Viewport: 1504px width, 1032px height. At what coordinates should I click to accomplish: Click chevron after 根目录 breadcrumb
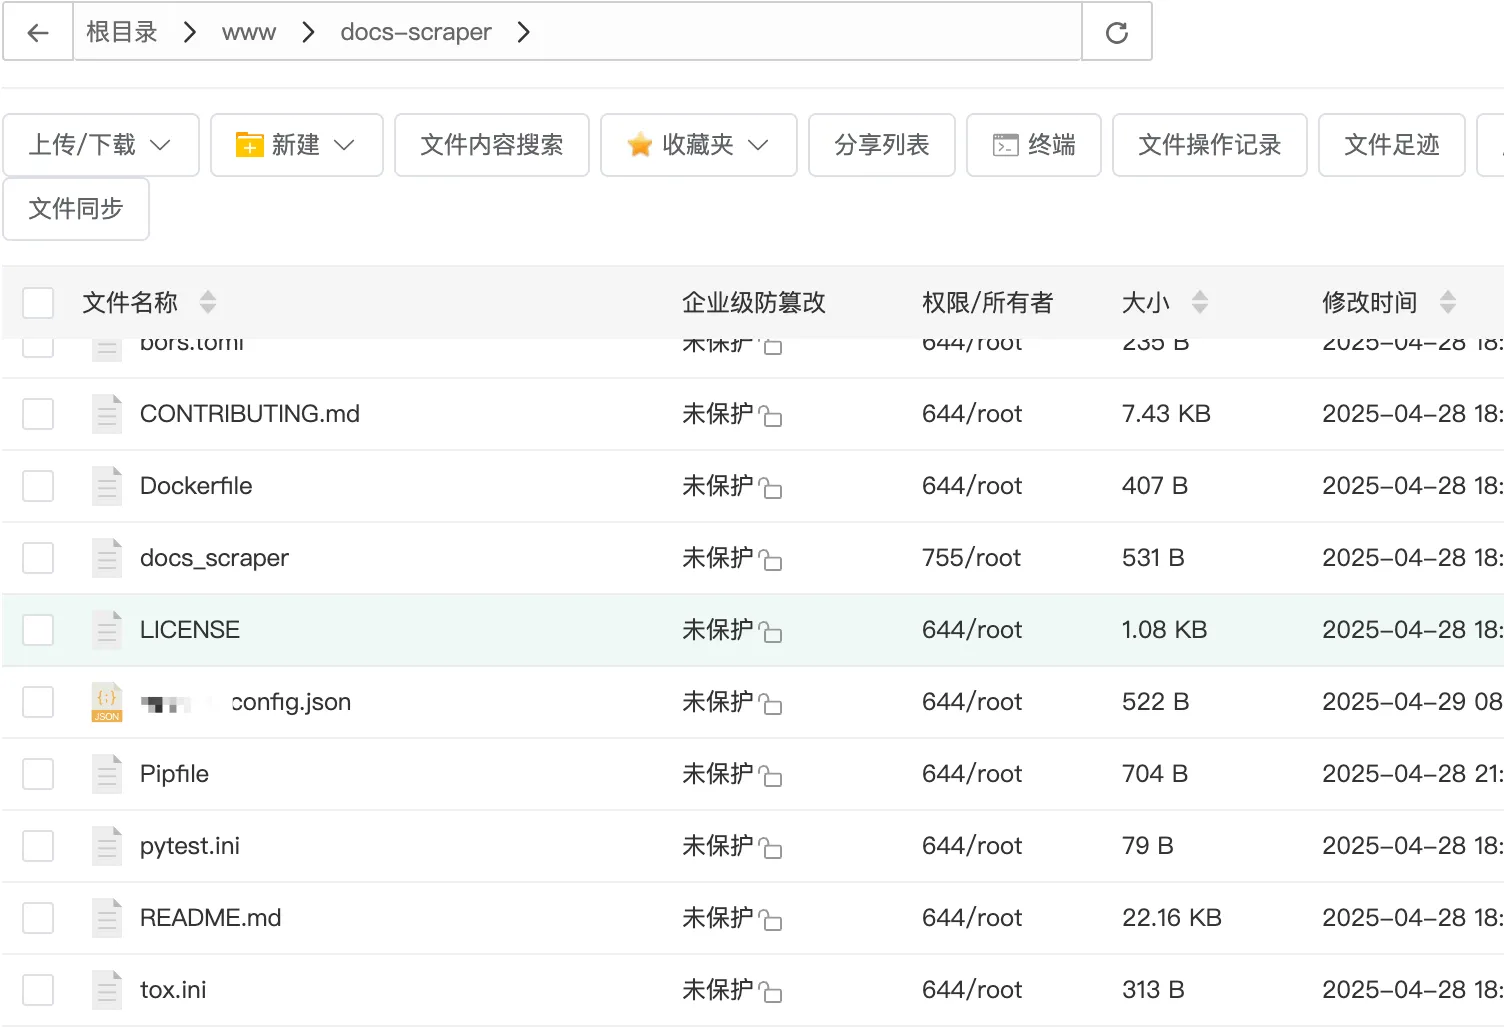[x=189, y=32]
